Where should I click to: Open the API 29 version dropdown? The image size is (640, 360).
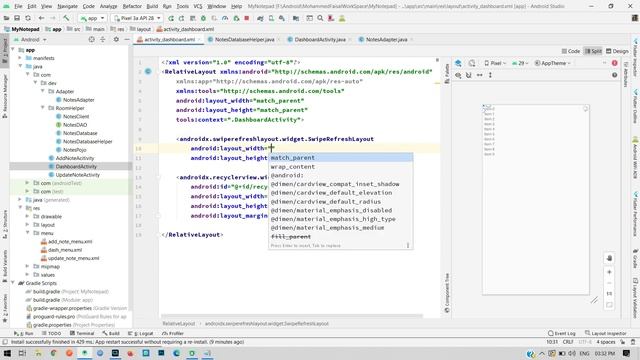tap(520, 63)
